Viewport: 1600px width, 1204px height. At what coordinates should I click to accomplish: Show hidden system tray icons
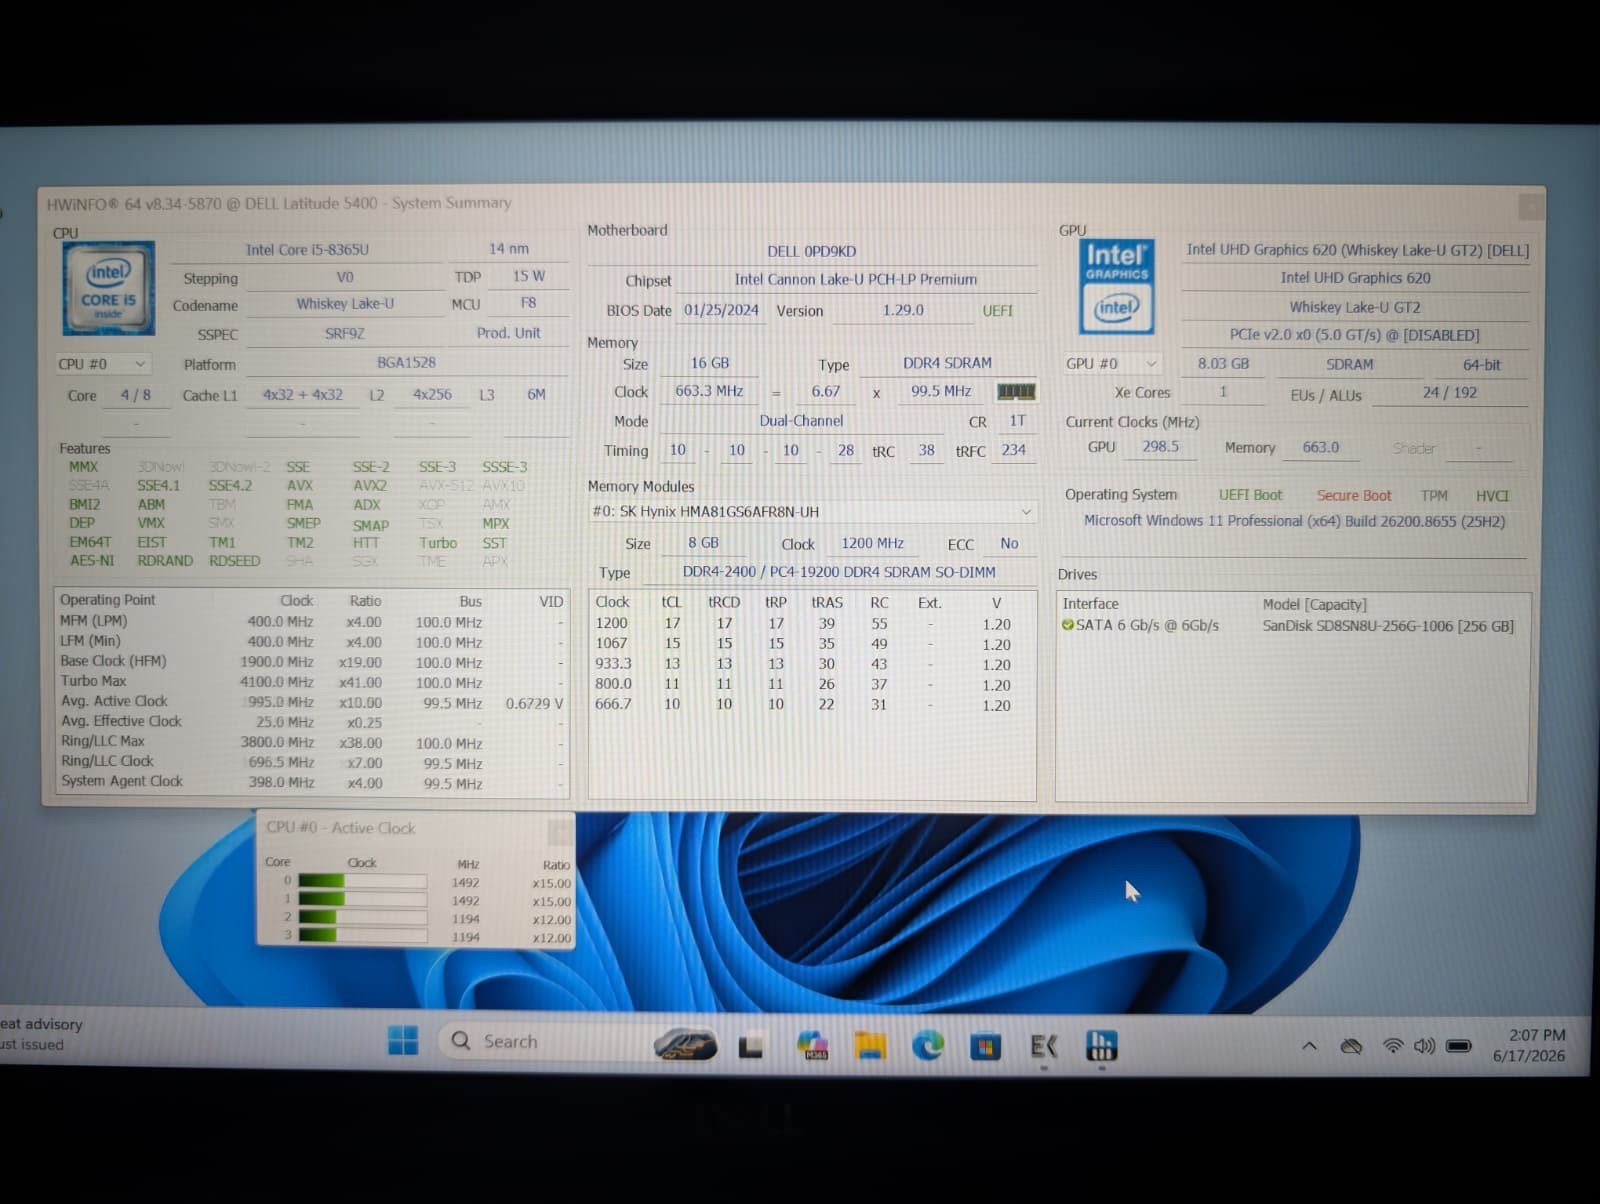(x=1309, y=1046)
